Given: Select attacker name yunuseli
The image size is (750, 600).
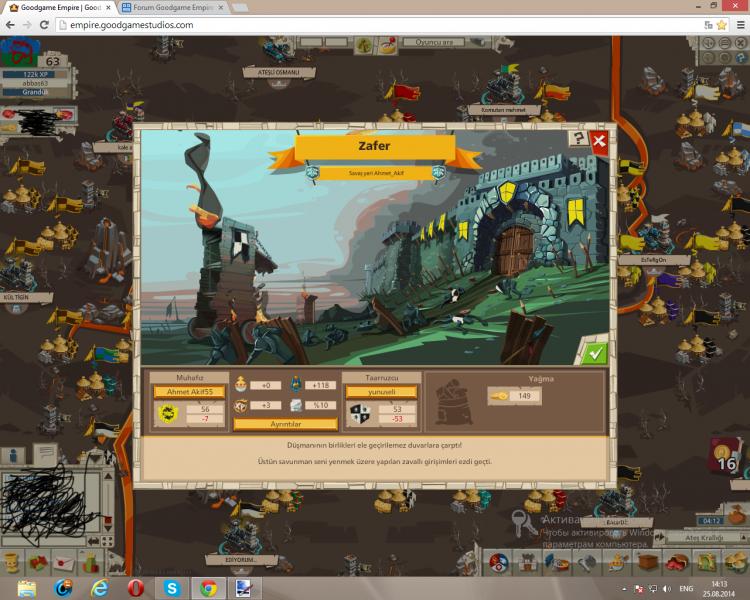Looking at the screenshot, I should point(381,392).
